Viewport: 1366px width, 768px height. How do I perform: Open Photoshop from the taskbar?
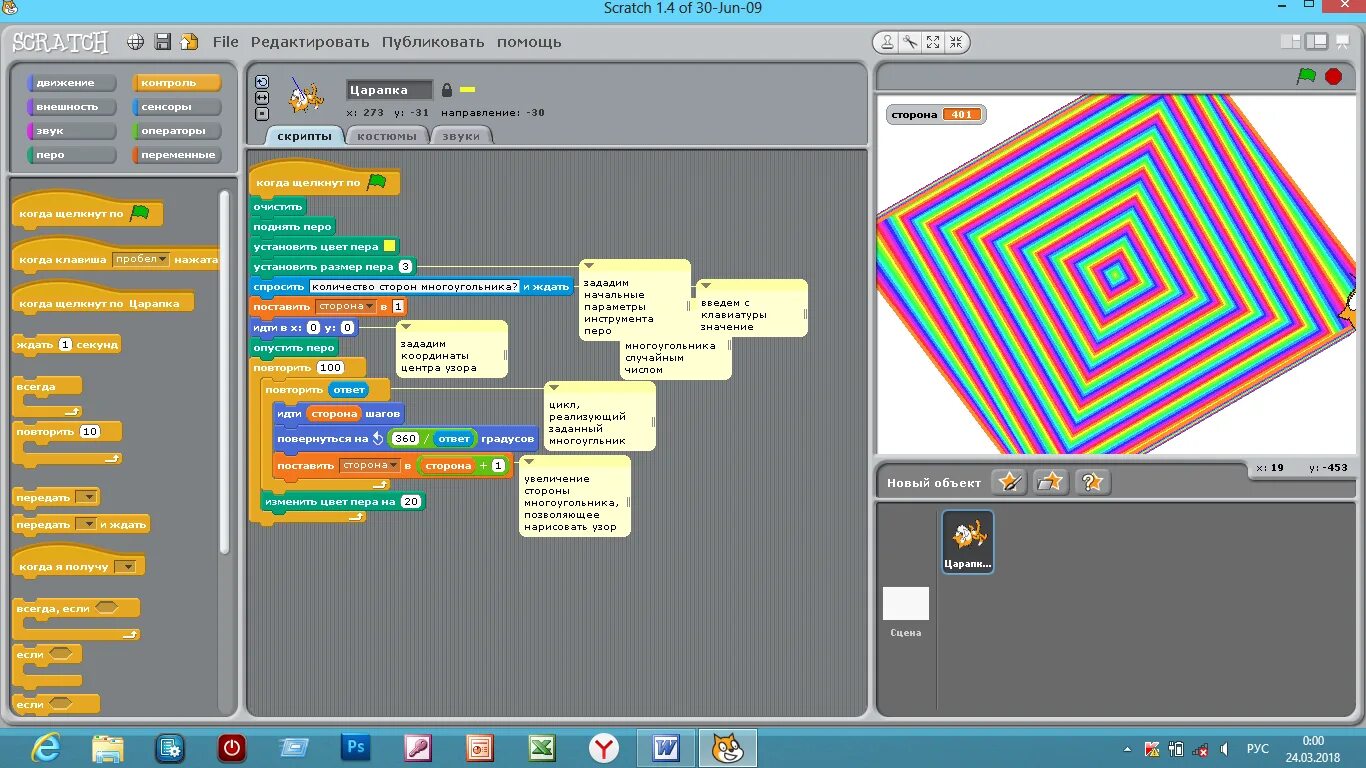click(356, 747)
